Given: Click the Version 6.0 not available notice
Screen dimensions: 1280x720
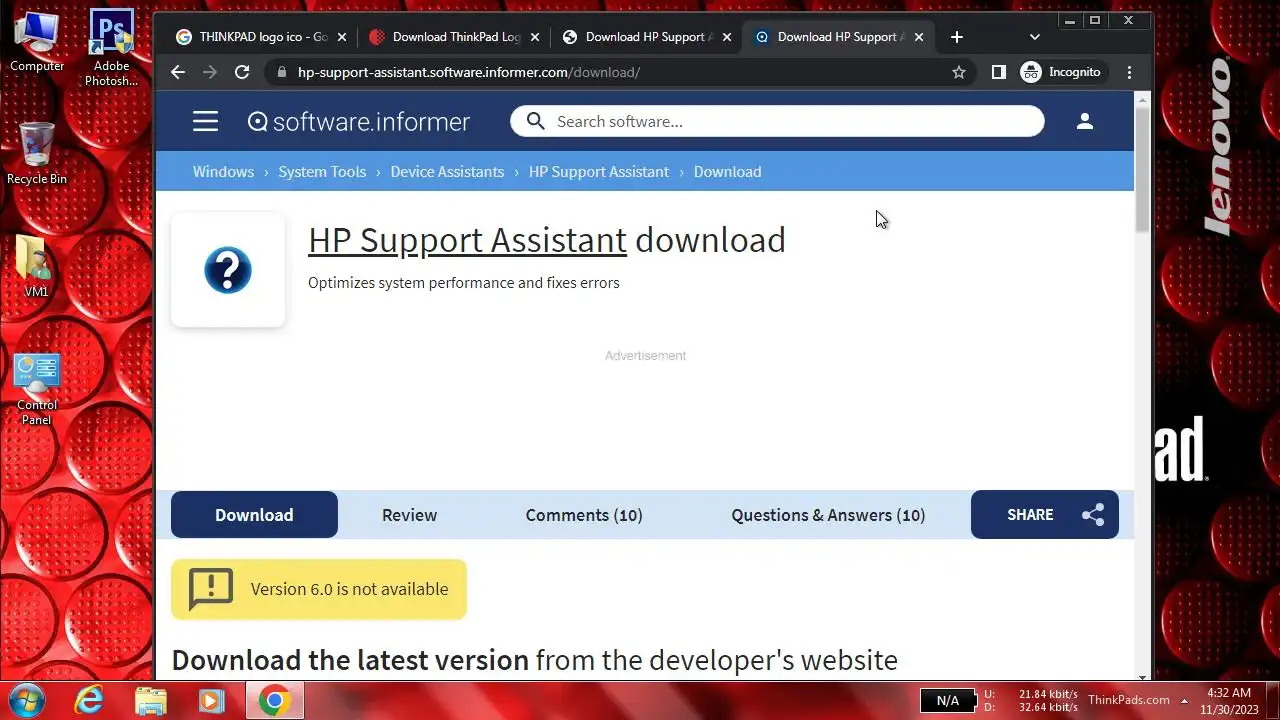Looking at the screenshot, I should 319,589.
